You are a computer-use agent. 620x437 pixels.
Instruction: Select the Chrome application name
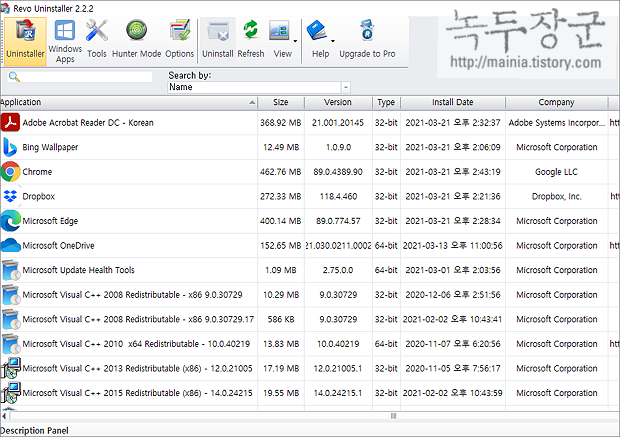[x=37, y=172]
